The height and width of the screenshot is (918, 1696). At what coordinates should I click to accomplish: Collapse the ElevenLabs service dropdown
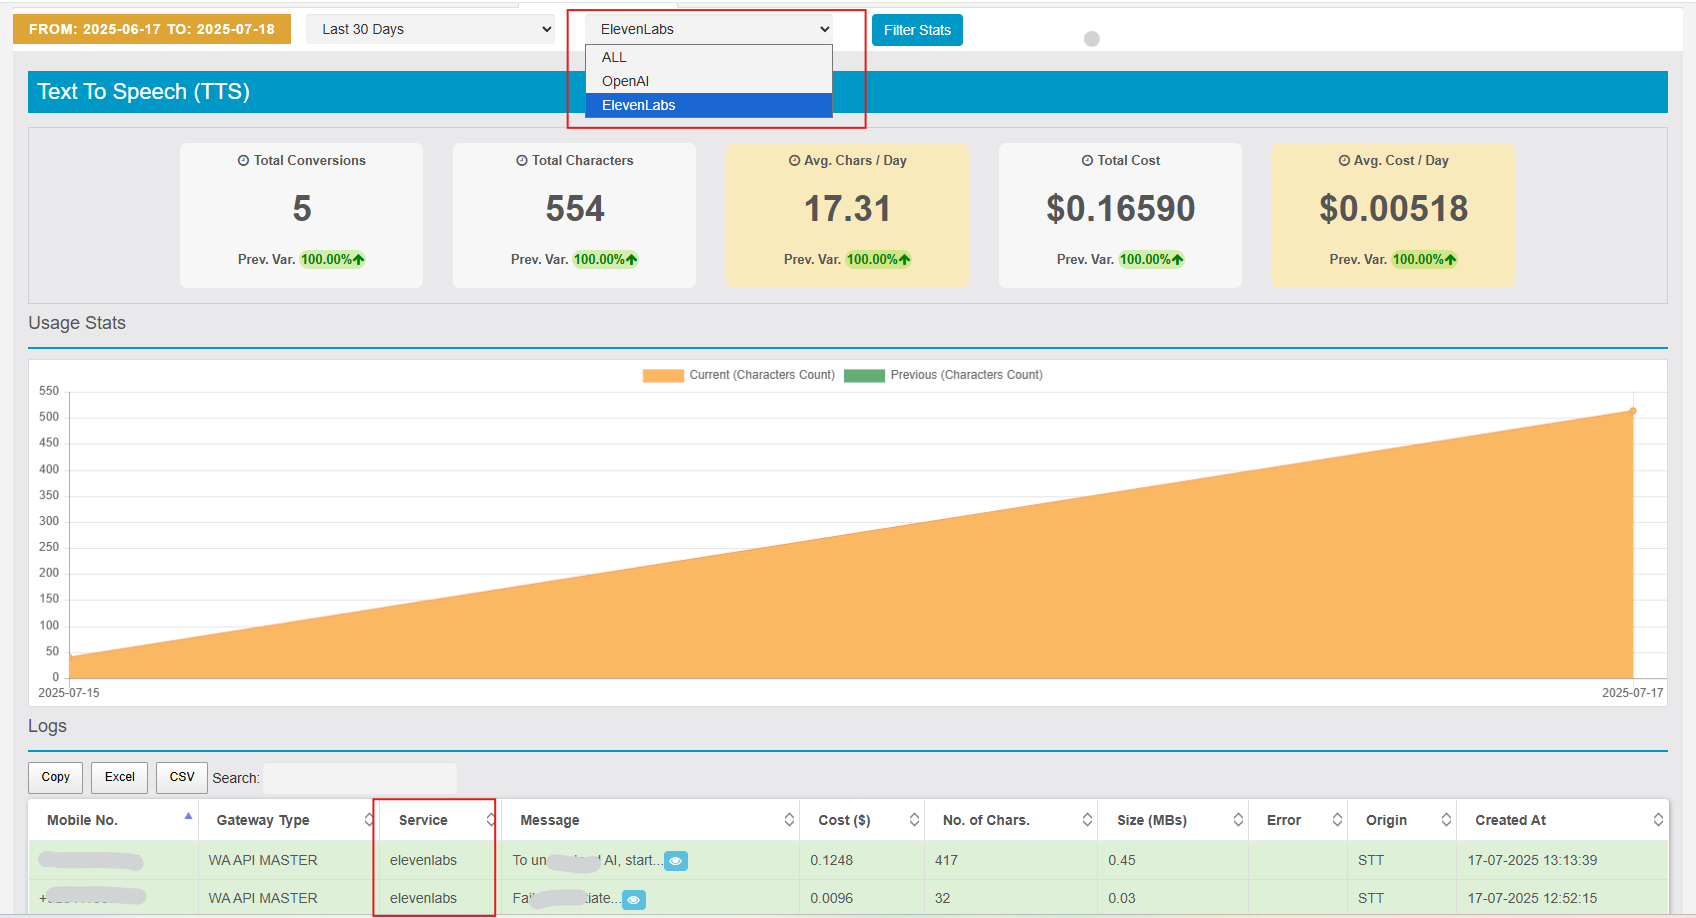(x=709, y=29)
